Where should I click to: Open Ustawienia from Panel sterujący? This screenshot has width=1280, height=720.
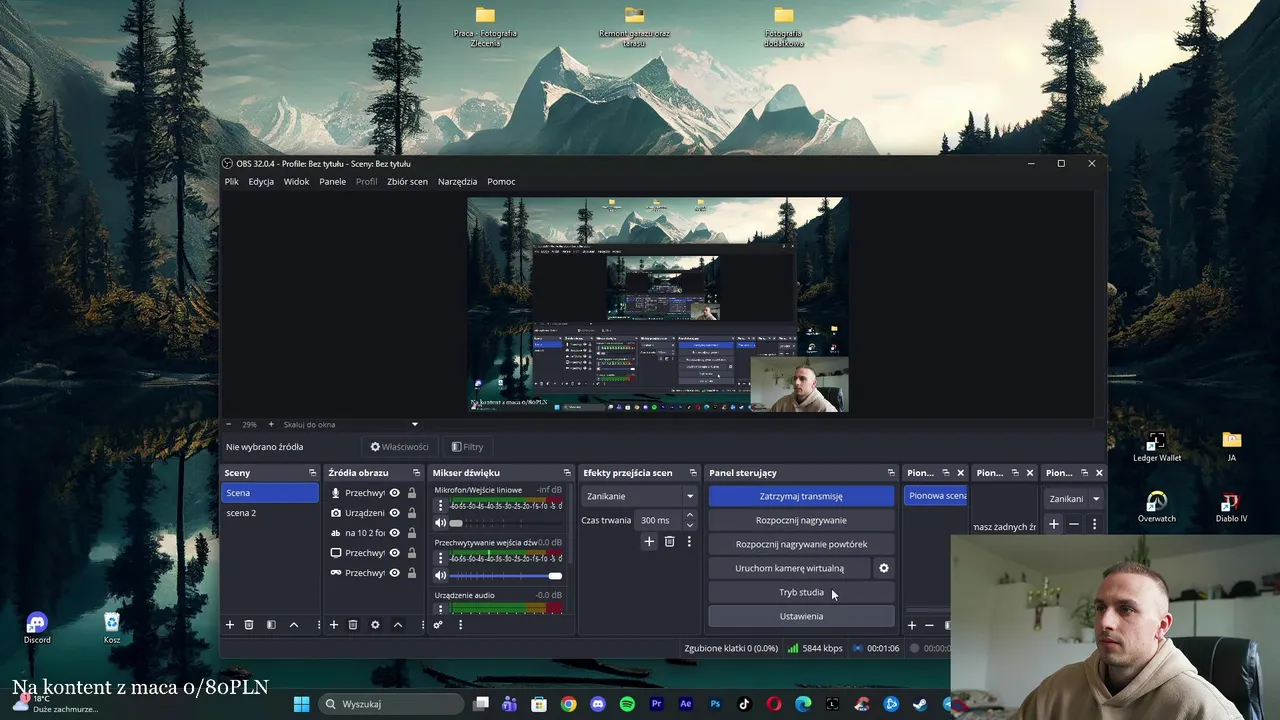click(801, 616)
